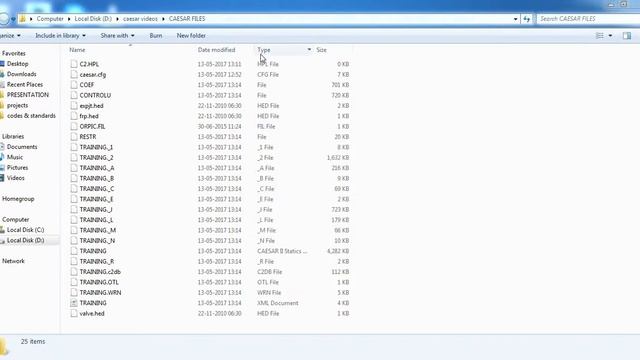The height and width of the screenshot is (360, 640).
Task: Click the ORPIC.FIL file icon
Action: 74,126
